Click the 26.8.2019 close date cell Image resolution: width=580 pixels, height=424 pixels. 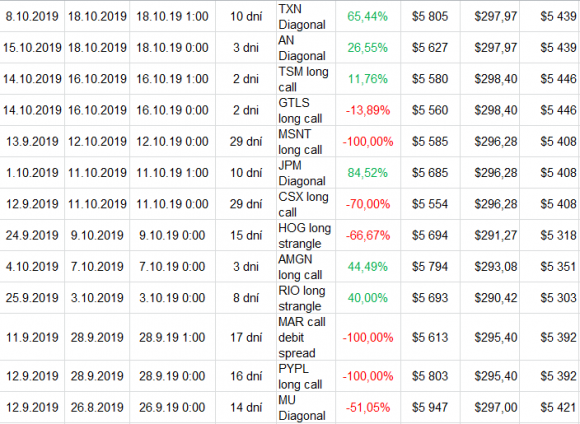point(97,407)
